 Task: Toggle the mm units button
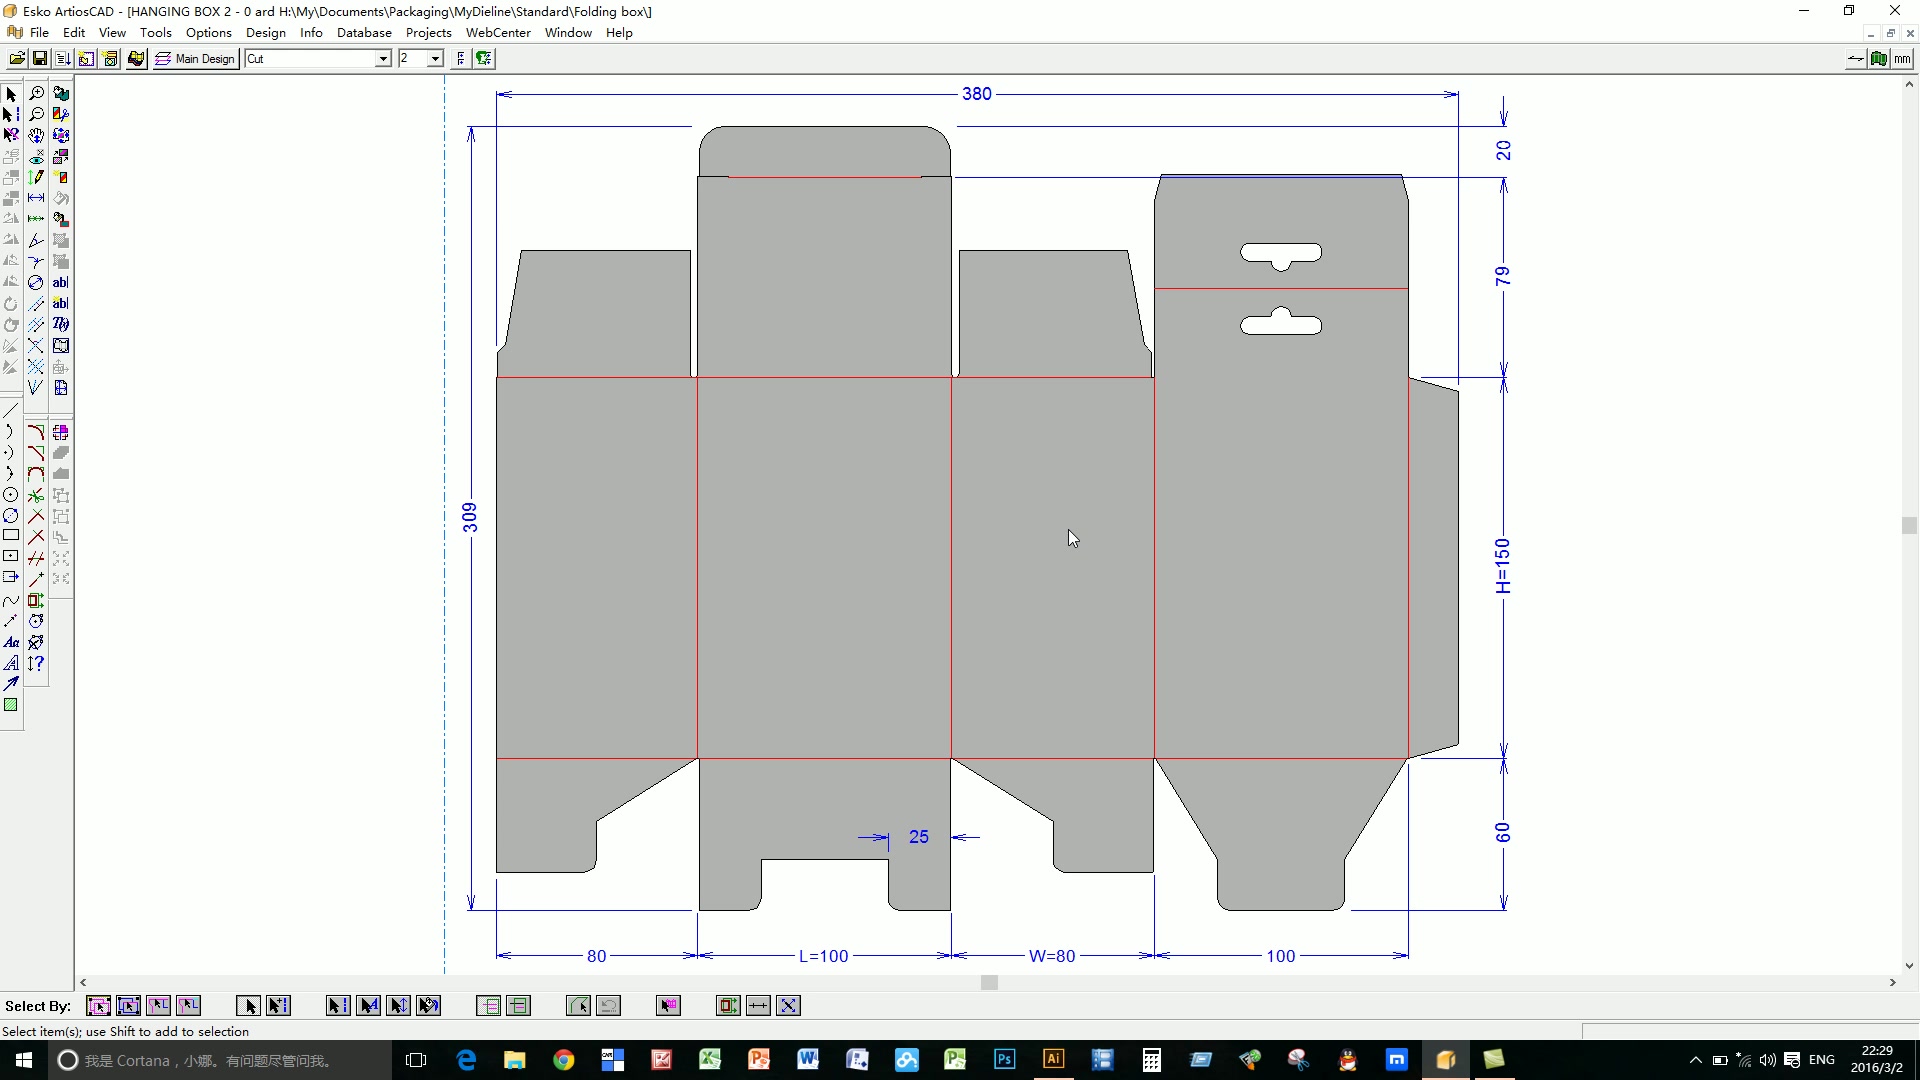pos(1902,59)
